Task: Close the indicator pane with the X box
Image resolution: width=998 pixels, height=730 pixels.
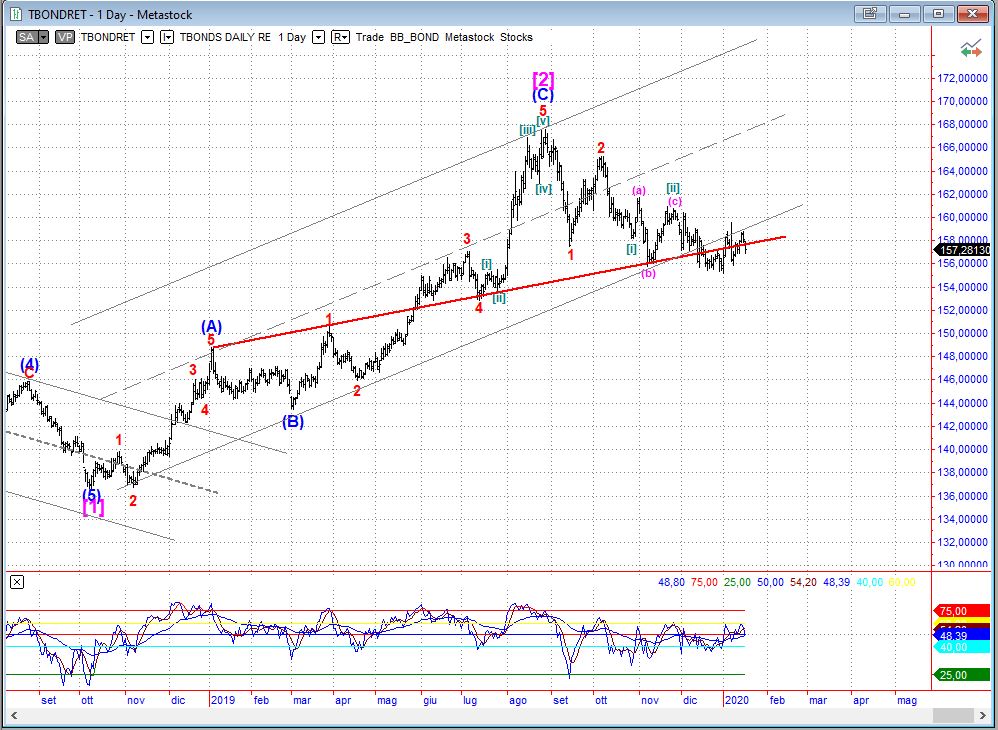Action: tap(17, 582)
